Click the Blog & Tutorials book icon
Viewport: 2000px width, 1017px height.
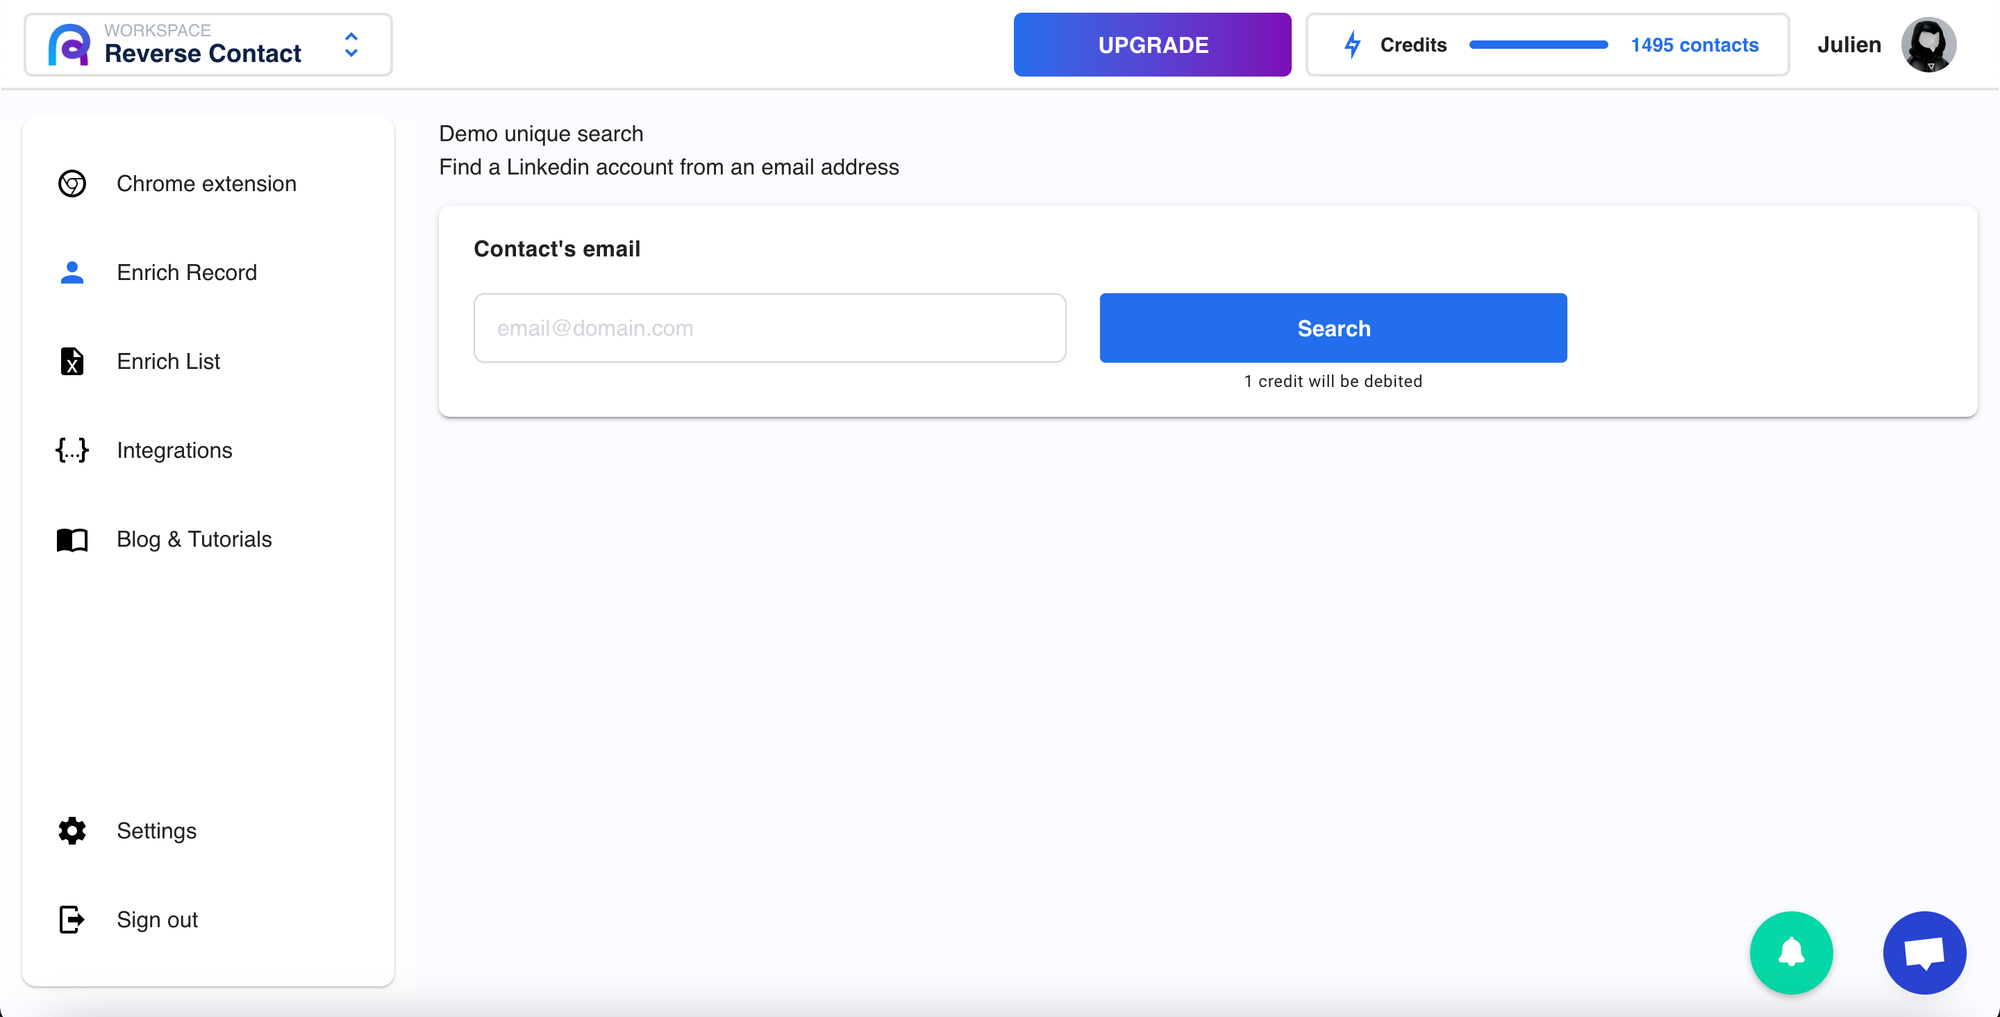tap(72, 540)
